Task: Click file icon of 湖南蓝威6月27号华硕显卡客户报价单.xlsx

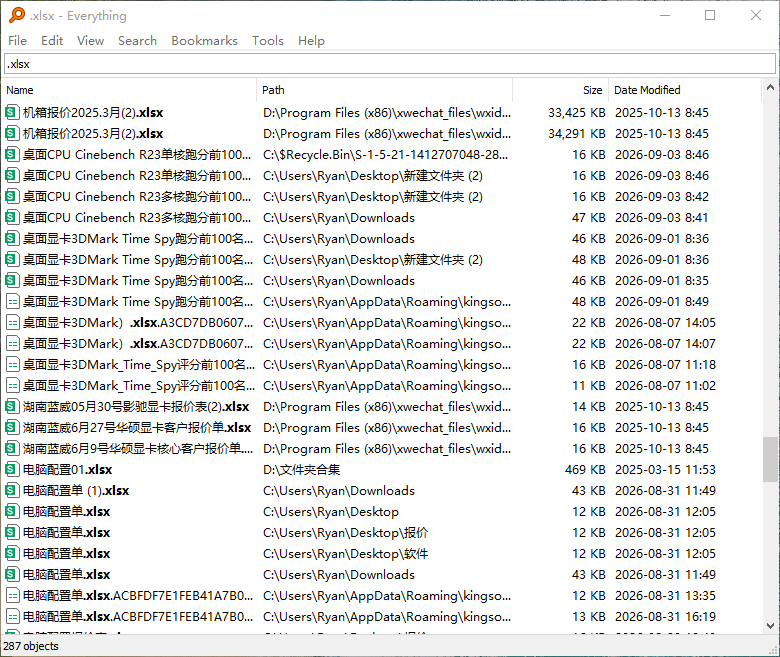Action: click(x=12, y=427)
